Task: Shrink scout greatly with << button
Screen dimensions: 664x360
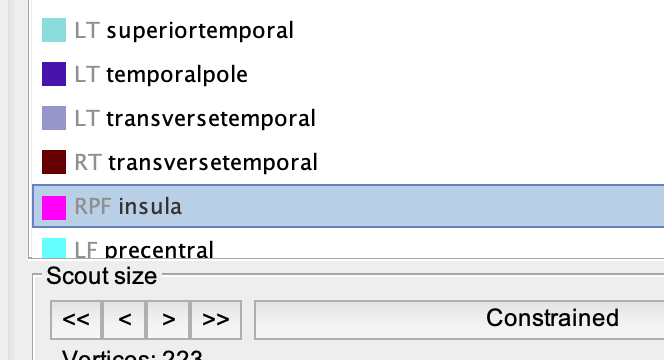Action: click(76, 320)
